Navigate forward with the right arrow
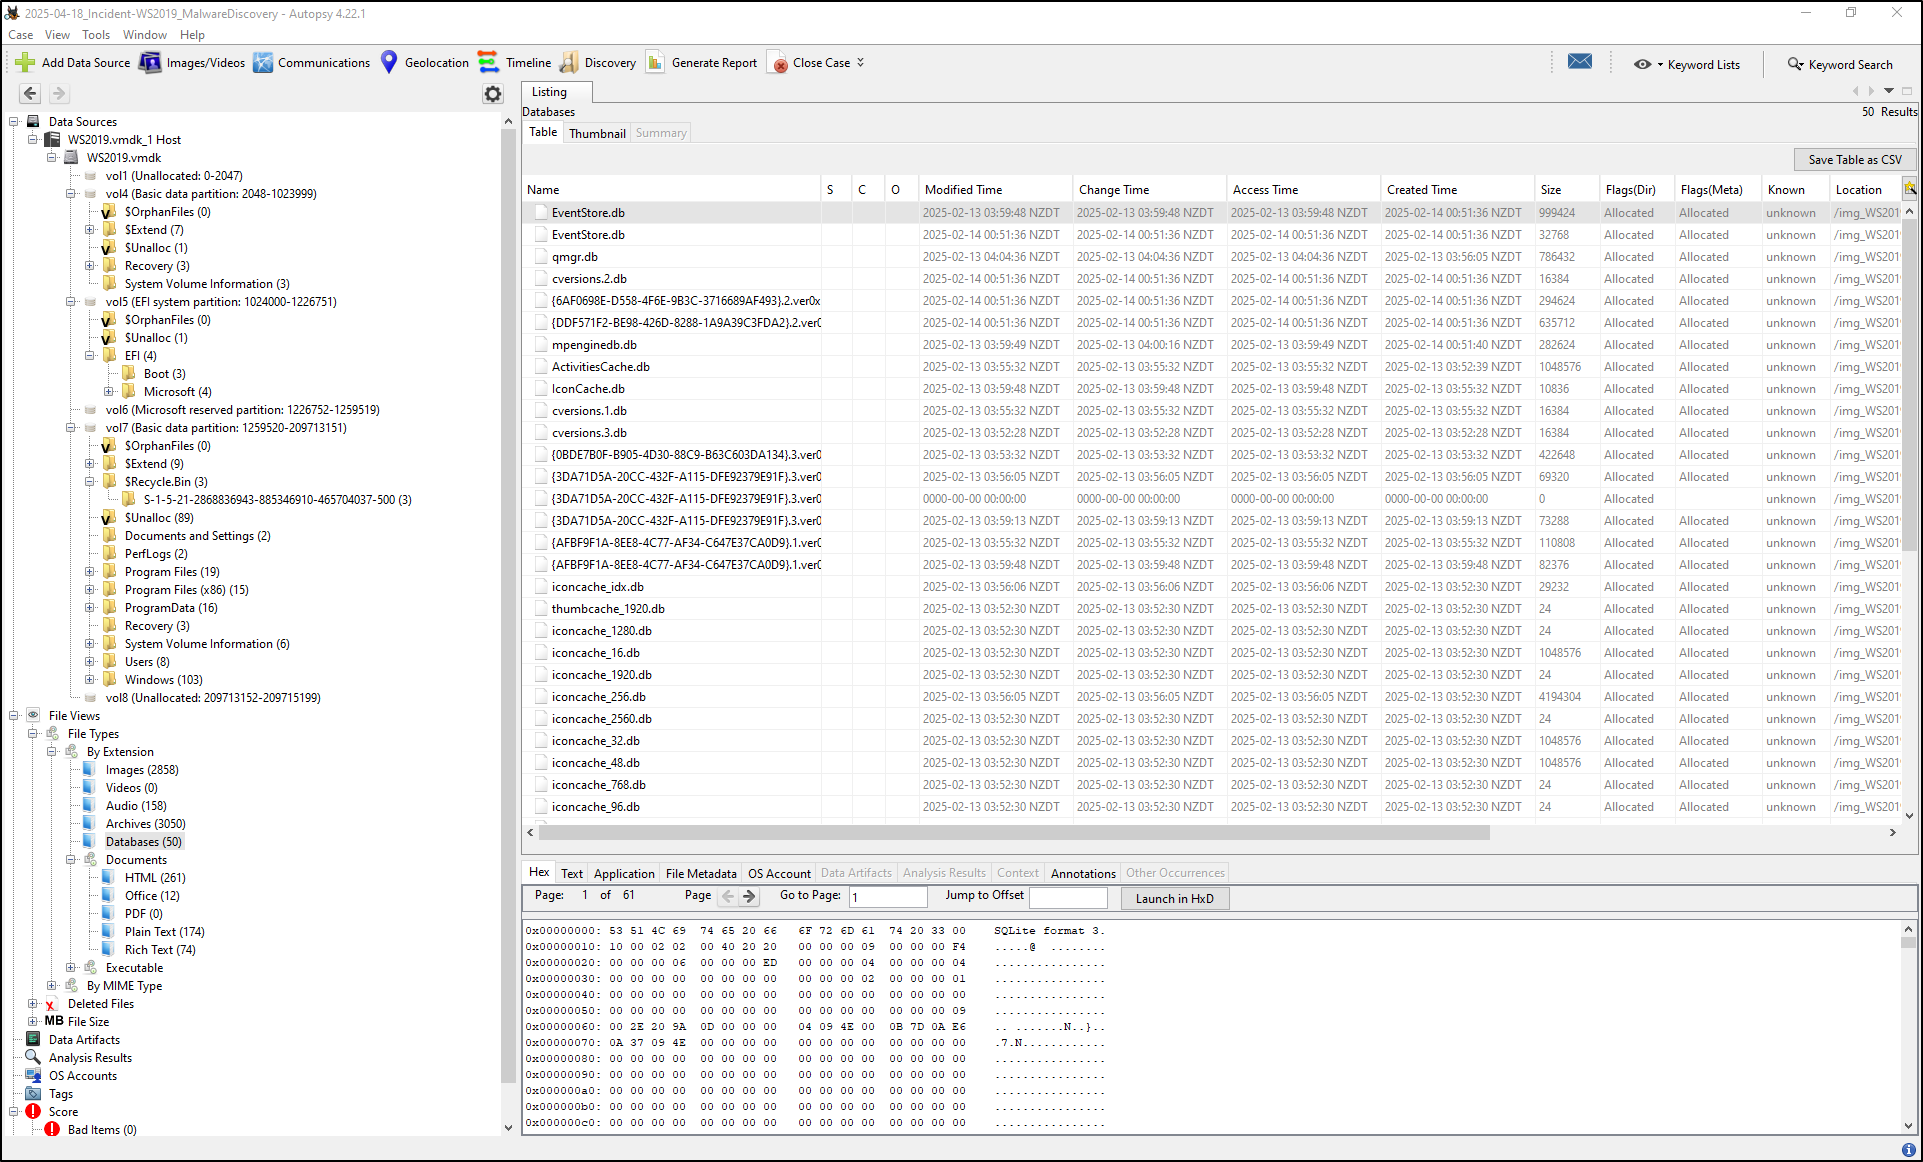Screen dimensions: 1923x1162 (x=59, y=93)
